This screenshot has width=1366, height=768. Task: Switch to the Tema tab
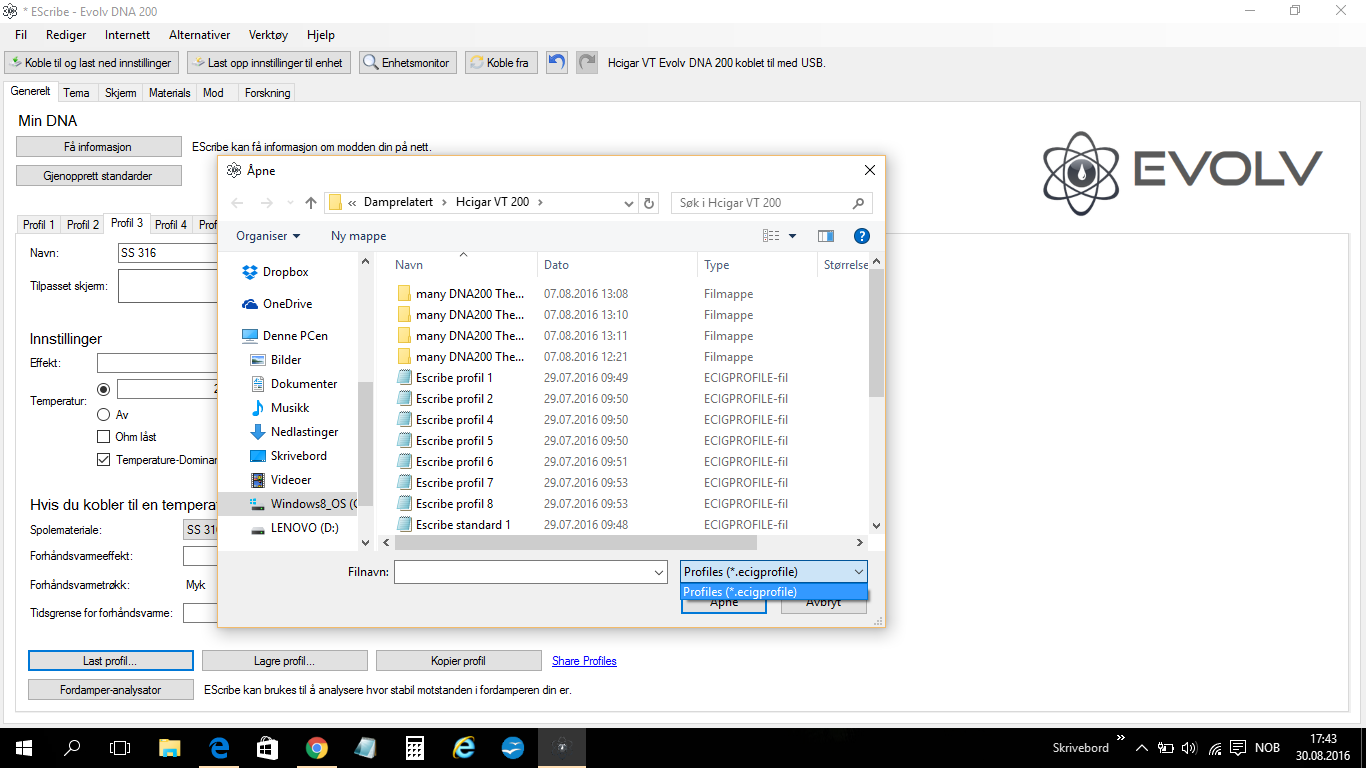(76, 93)
